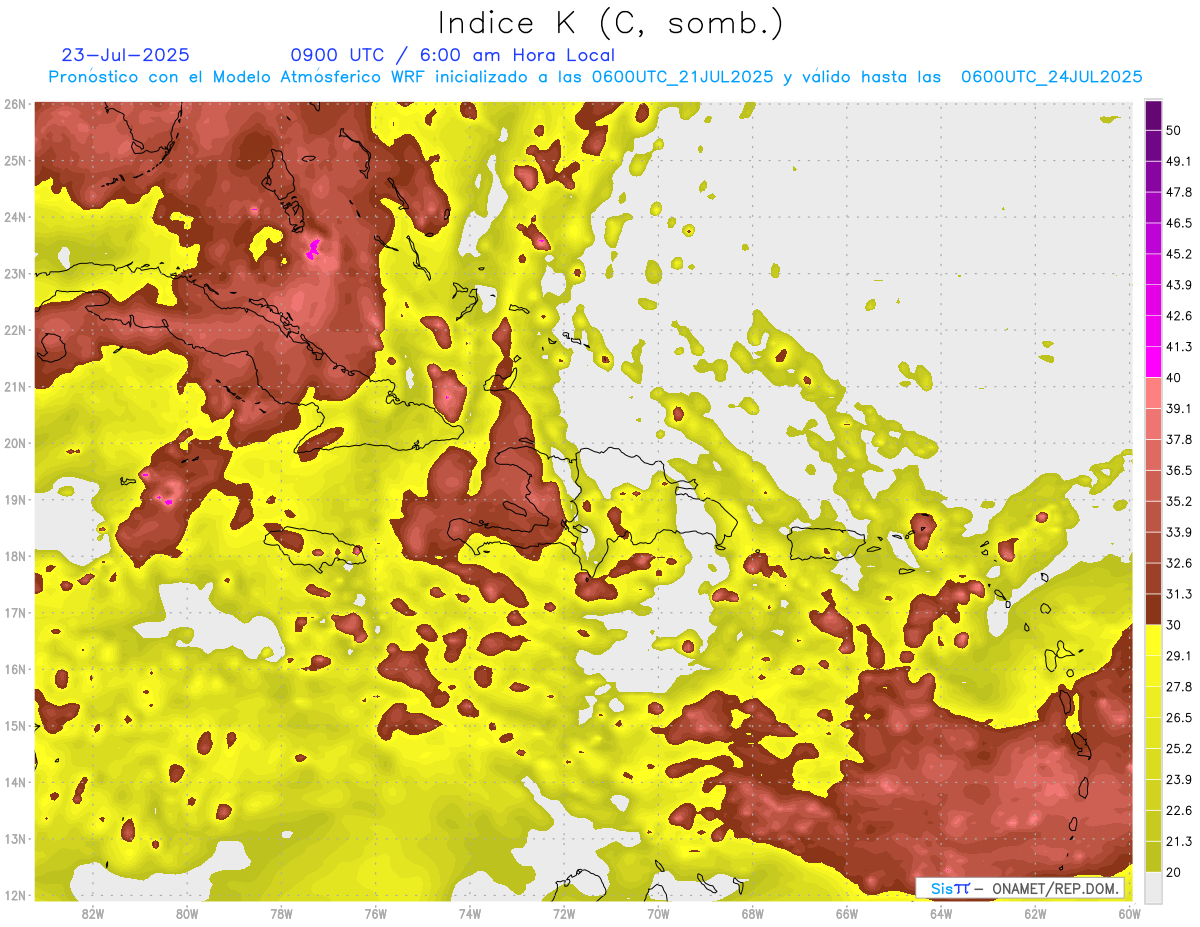Click the "18N" latitude label
Screen dimensions: 1200x927
click(15, 556)
